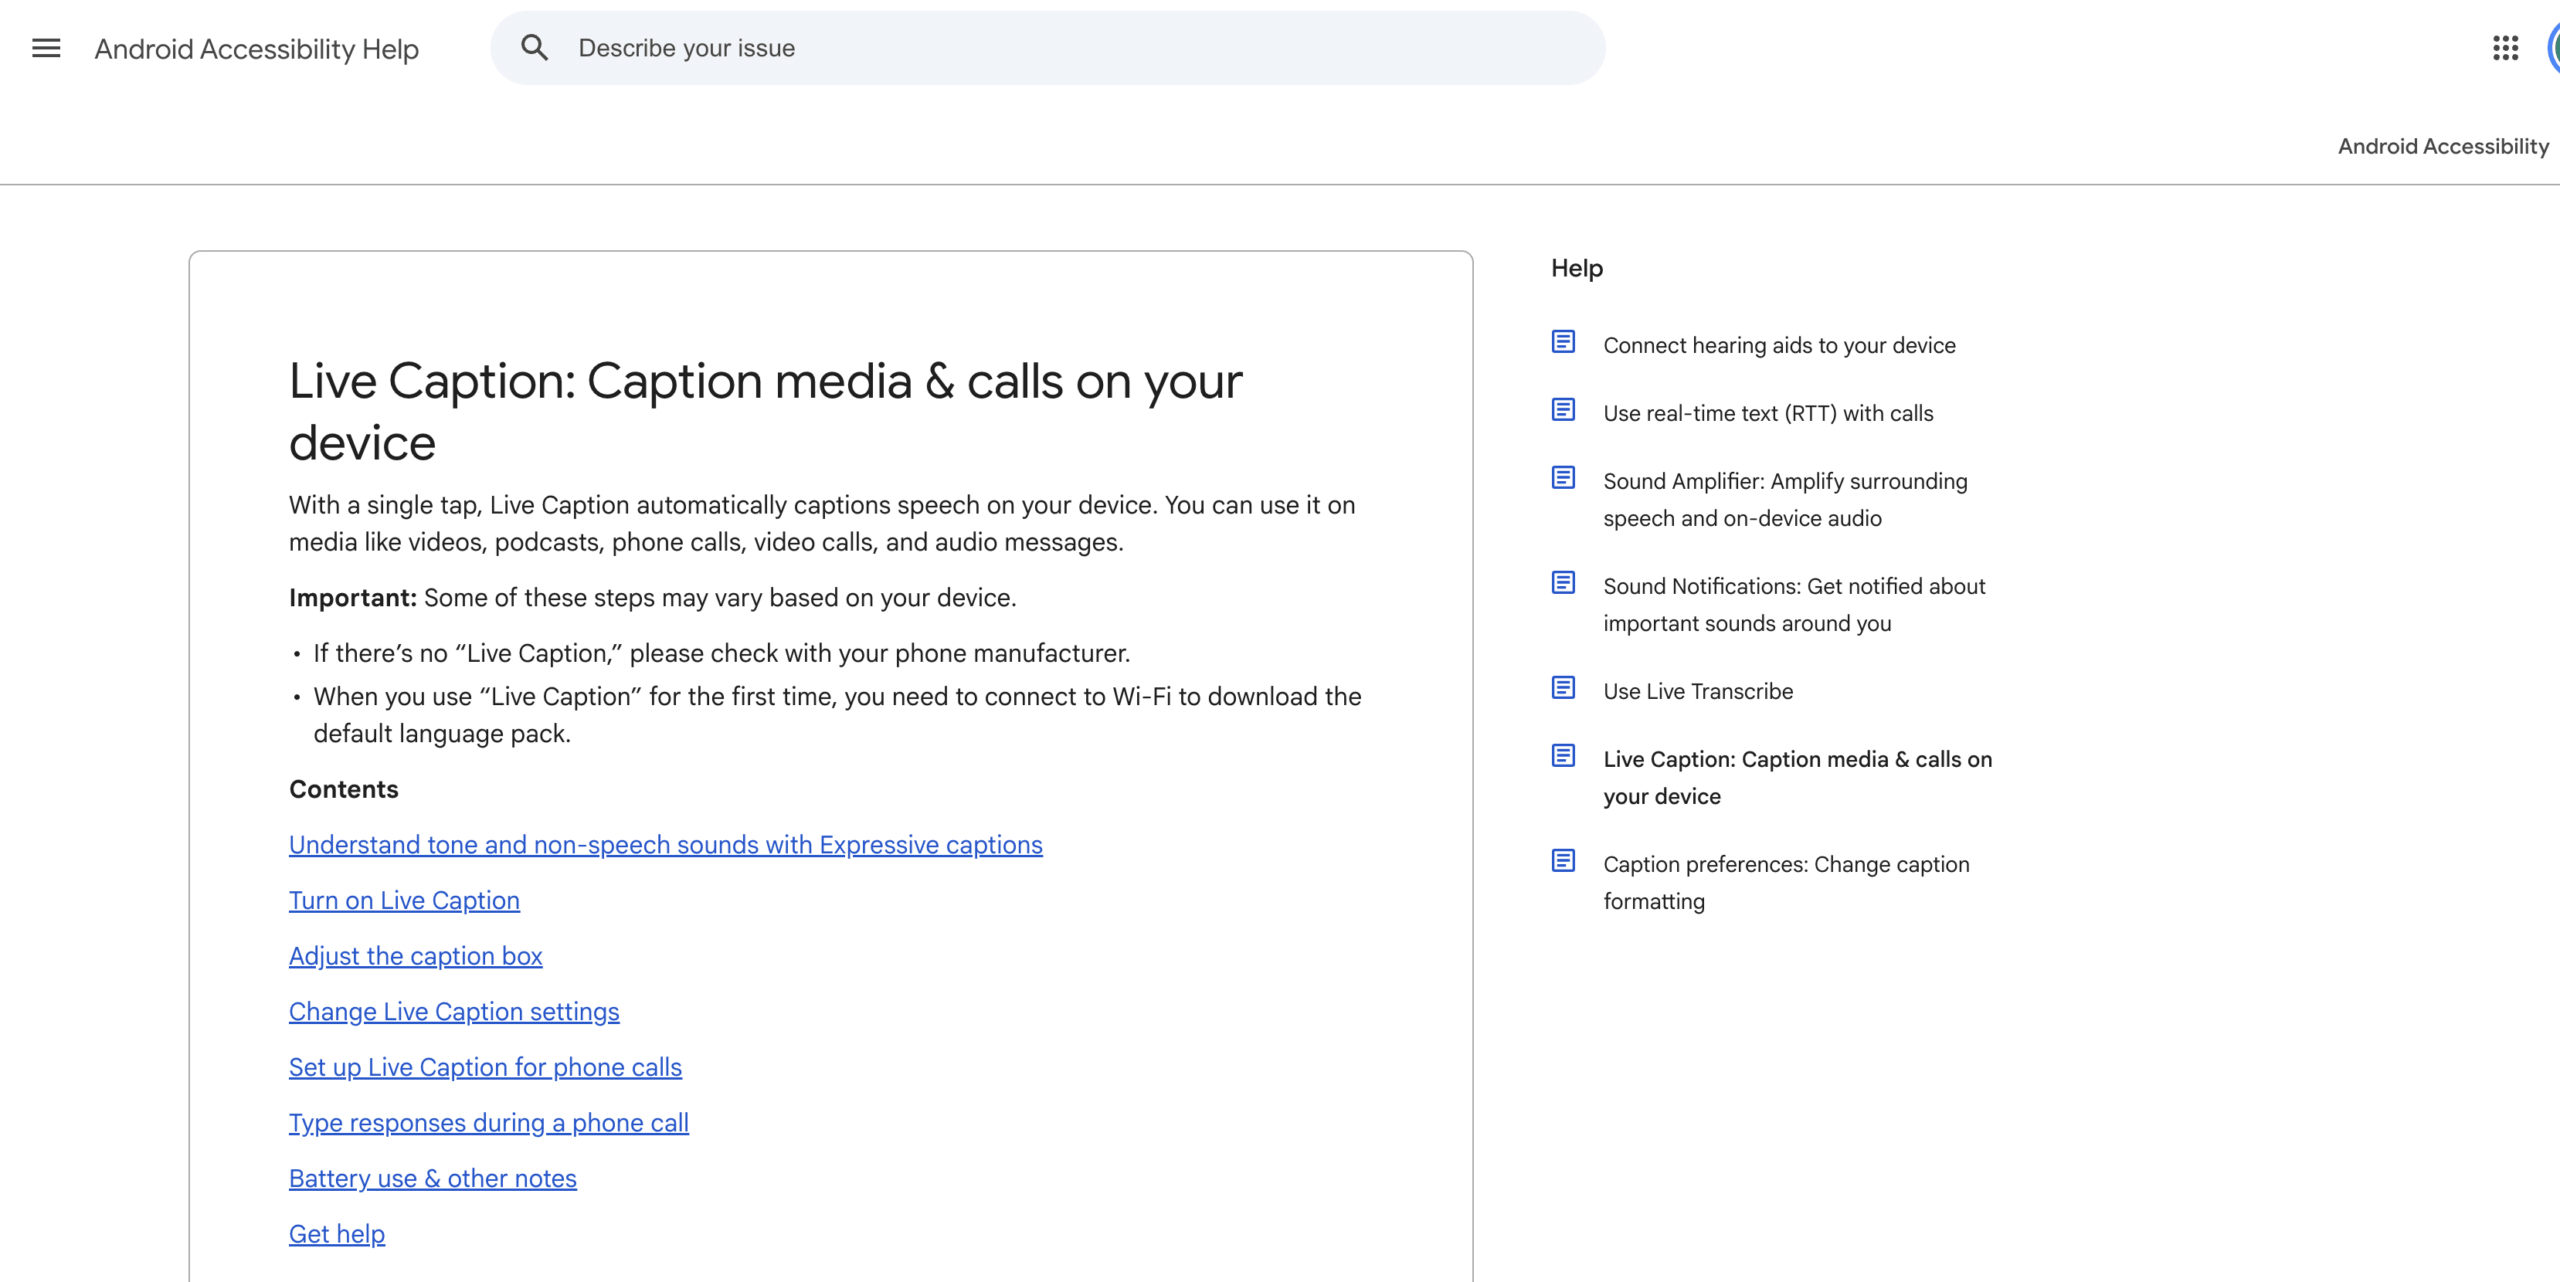The image size is (2560, 1282).
Task: Focus the Describe your issue search box
Action: click(x=1048, y=48)
